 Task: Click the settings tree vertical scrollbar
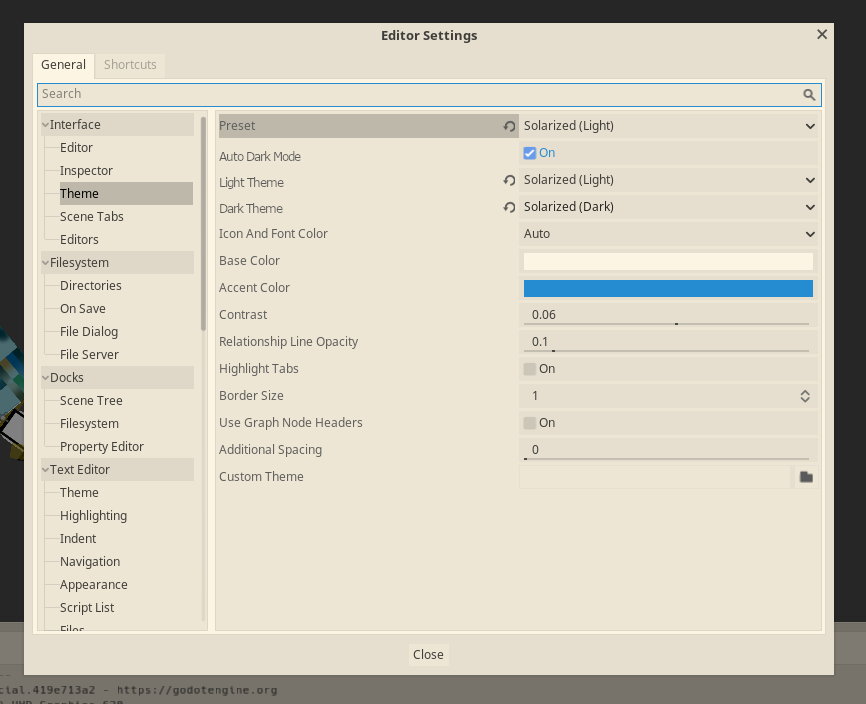203,224
